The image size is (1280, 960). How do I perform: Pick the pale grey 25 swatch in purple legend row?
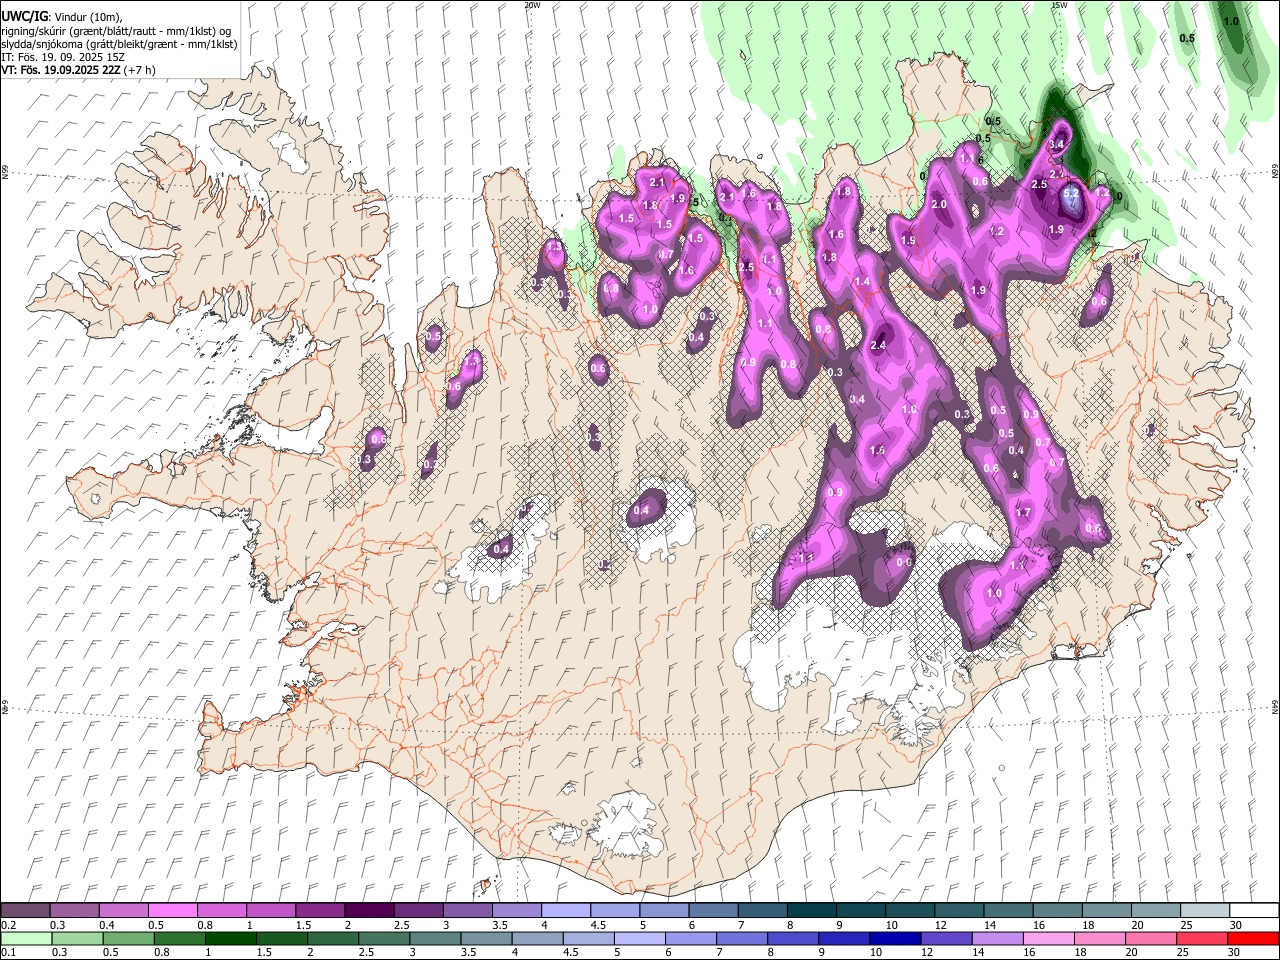tap(1204, 910)
